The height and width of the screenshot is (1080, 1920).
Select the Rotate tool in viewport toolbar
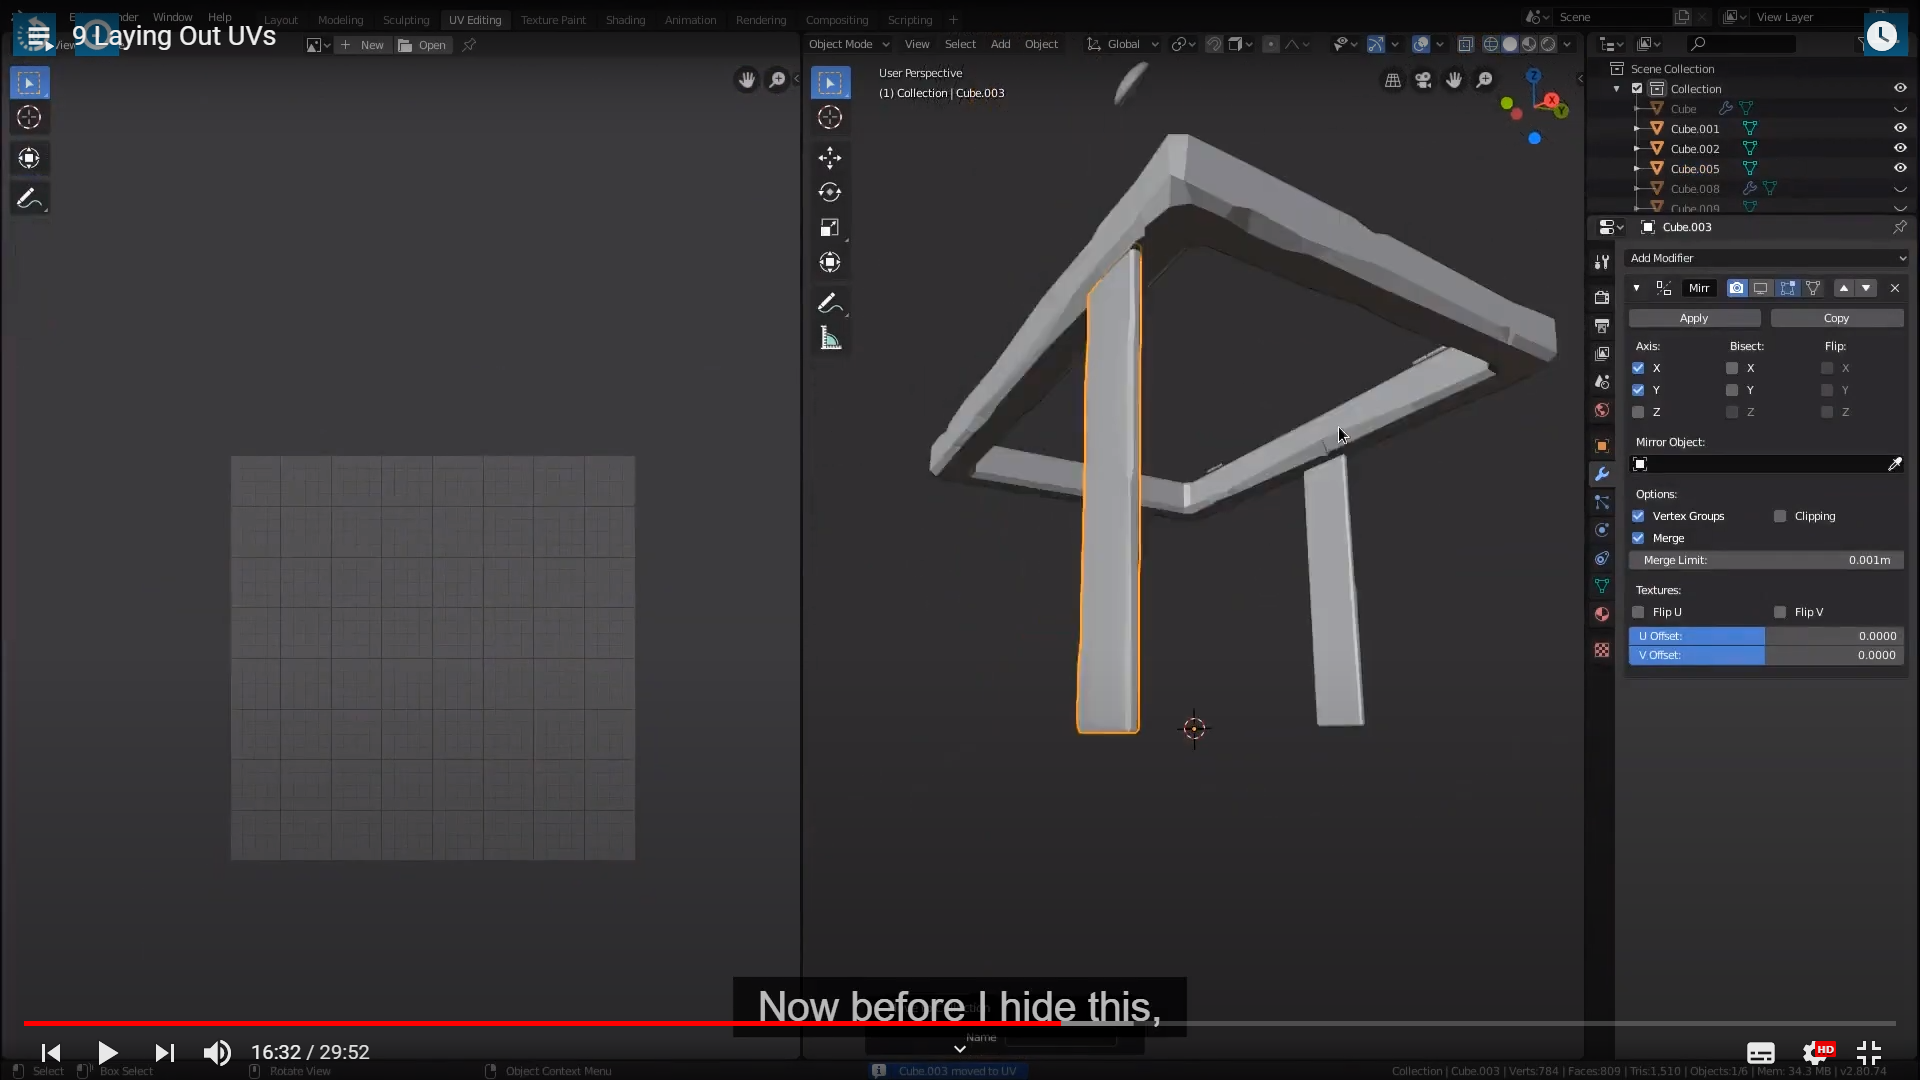[829, 192]
